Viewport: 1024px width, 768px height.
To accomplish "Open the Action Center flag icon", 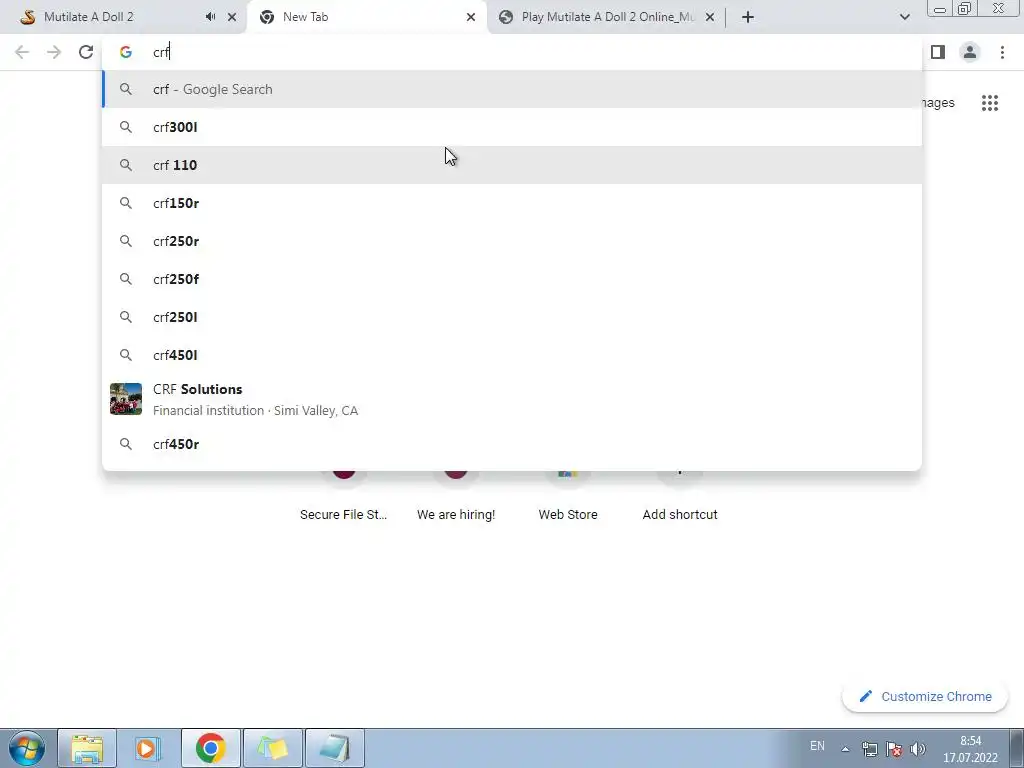I will (894, 749).
